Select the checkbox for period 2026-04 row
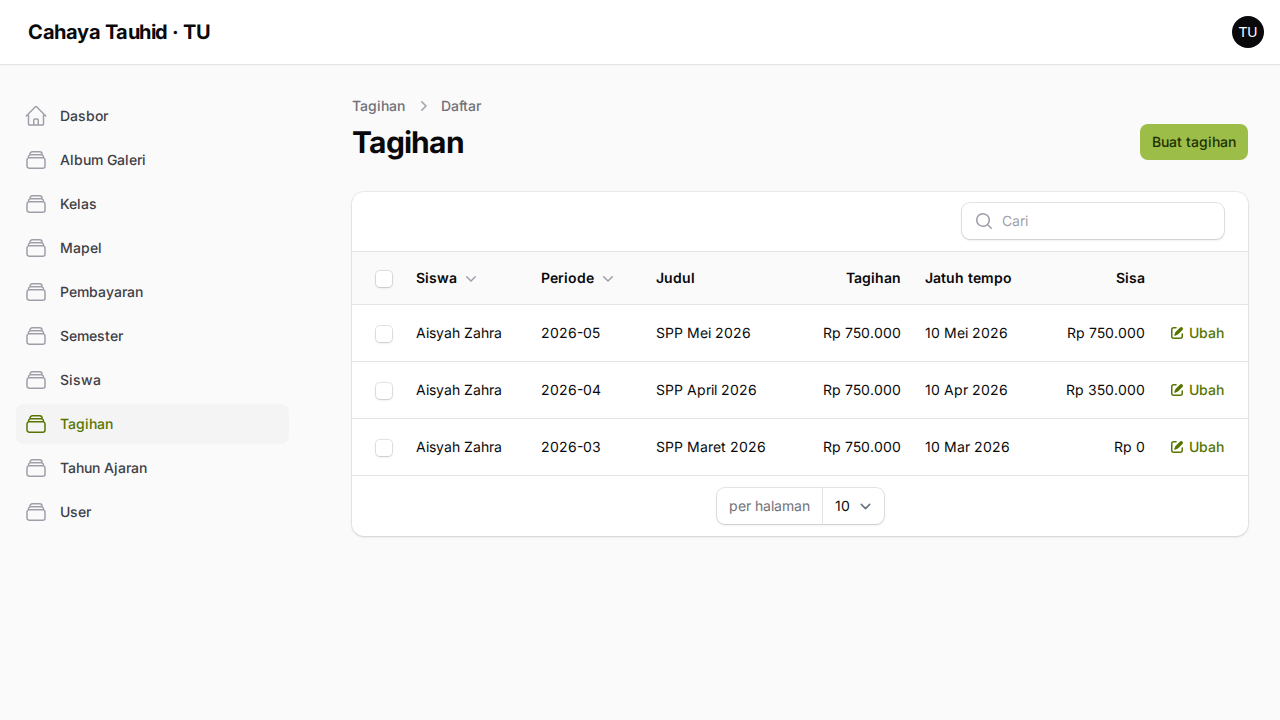This screenshot has height=720, width=1280. [384, 390]
